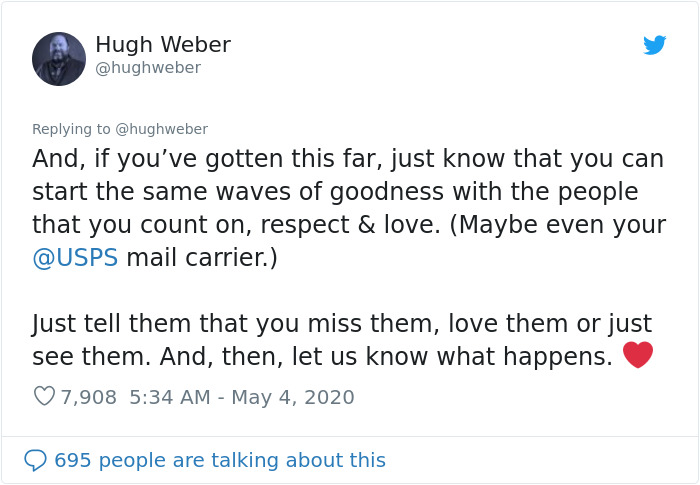
Task: Click the 7,908 likes count
Action: pos(88,397)
